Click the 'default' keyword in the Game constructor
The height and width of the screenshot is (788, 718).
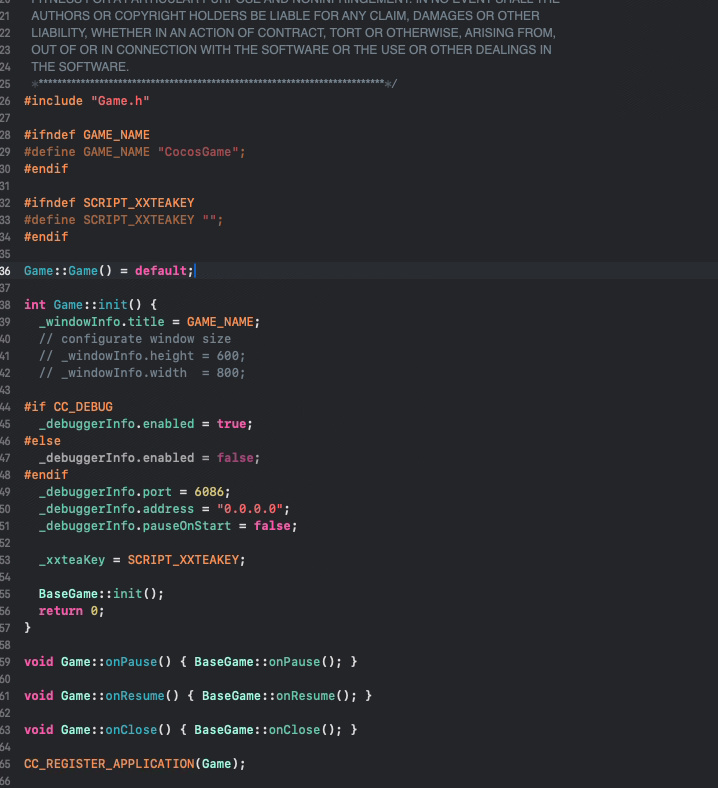pos(161,271)
